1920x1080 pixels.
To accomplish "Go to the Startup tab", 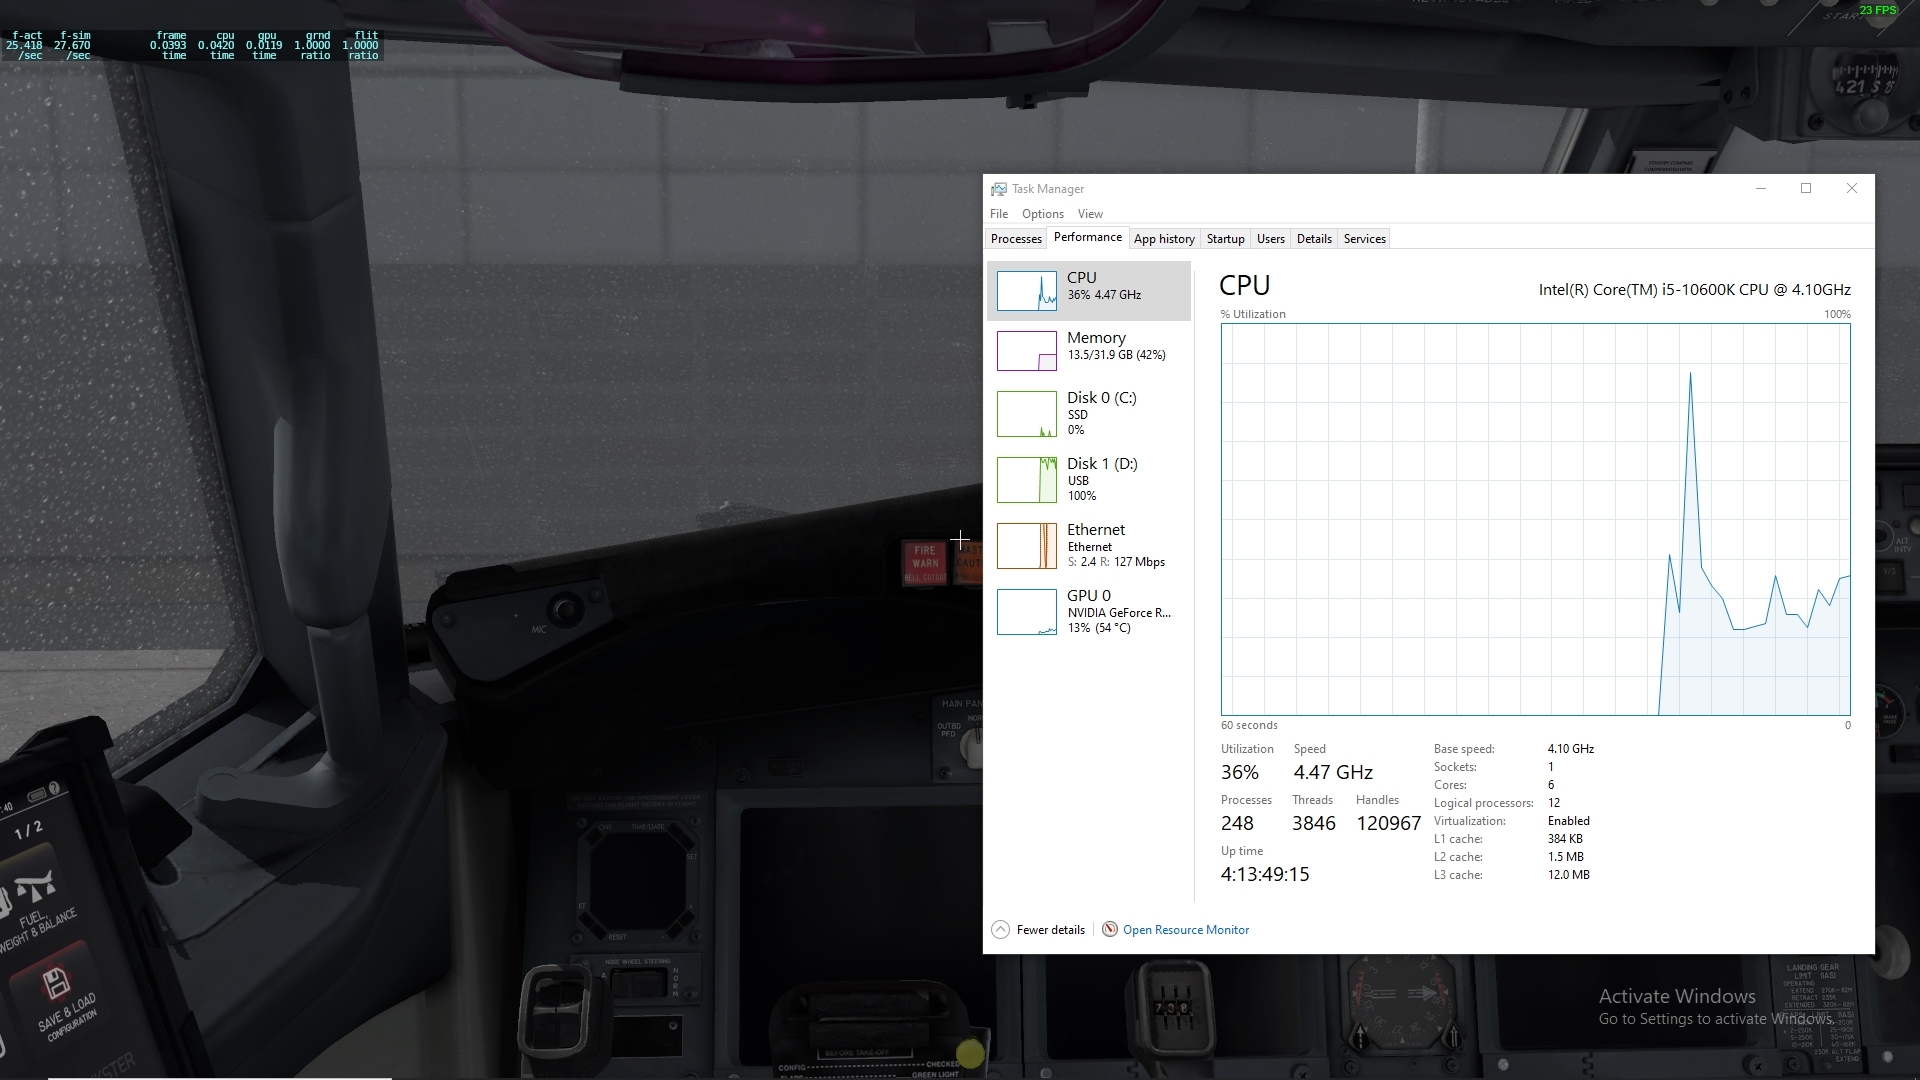I will (x=1225, y=239).
